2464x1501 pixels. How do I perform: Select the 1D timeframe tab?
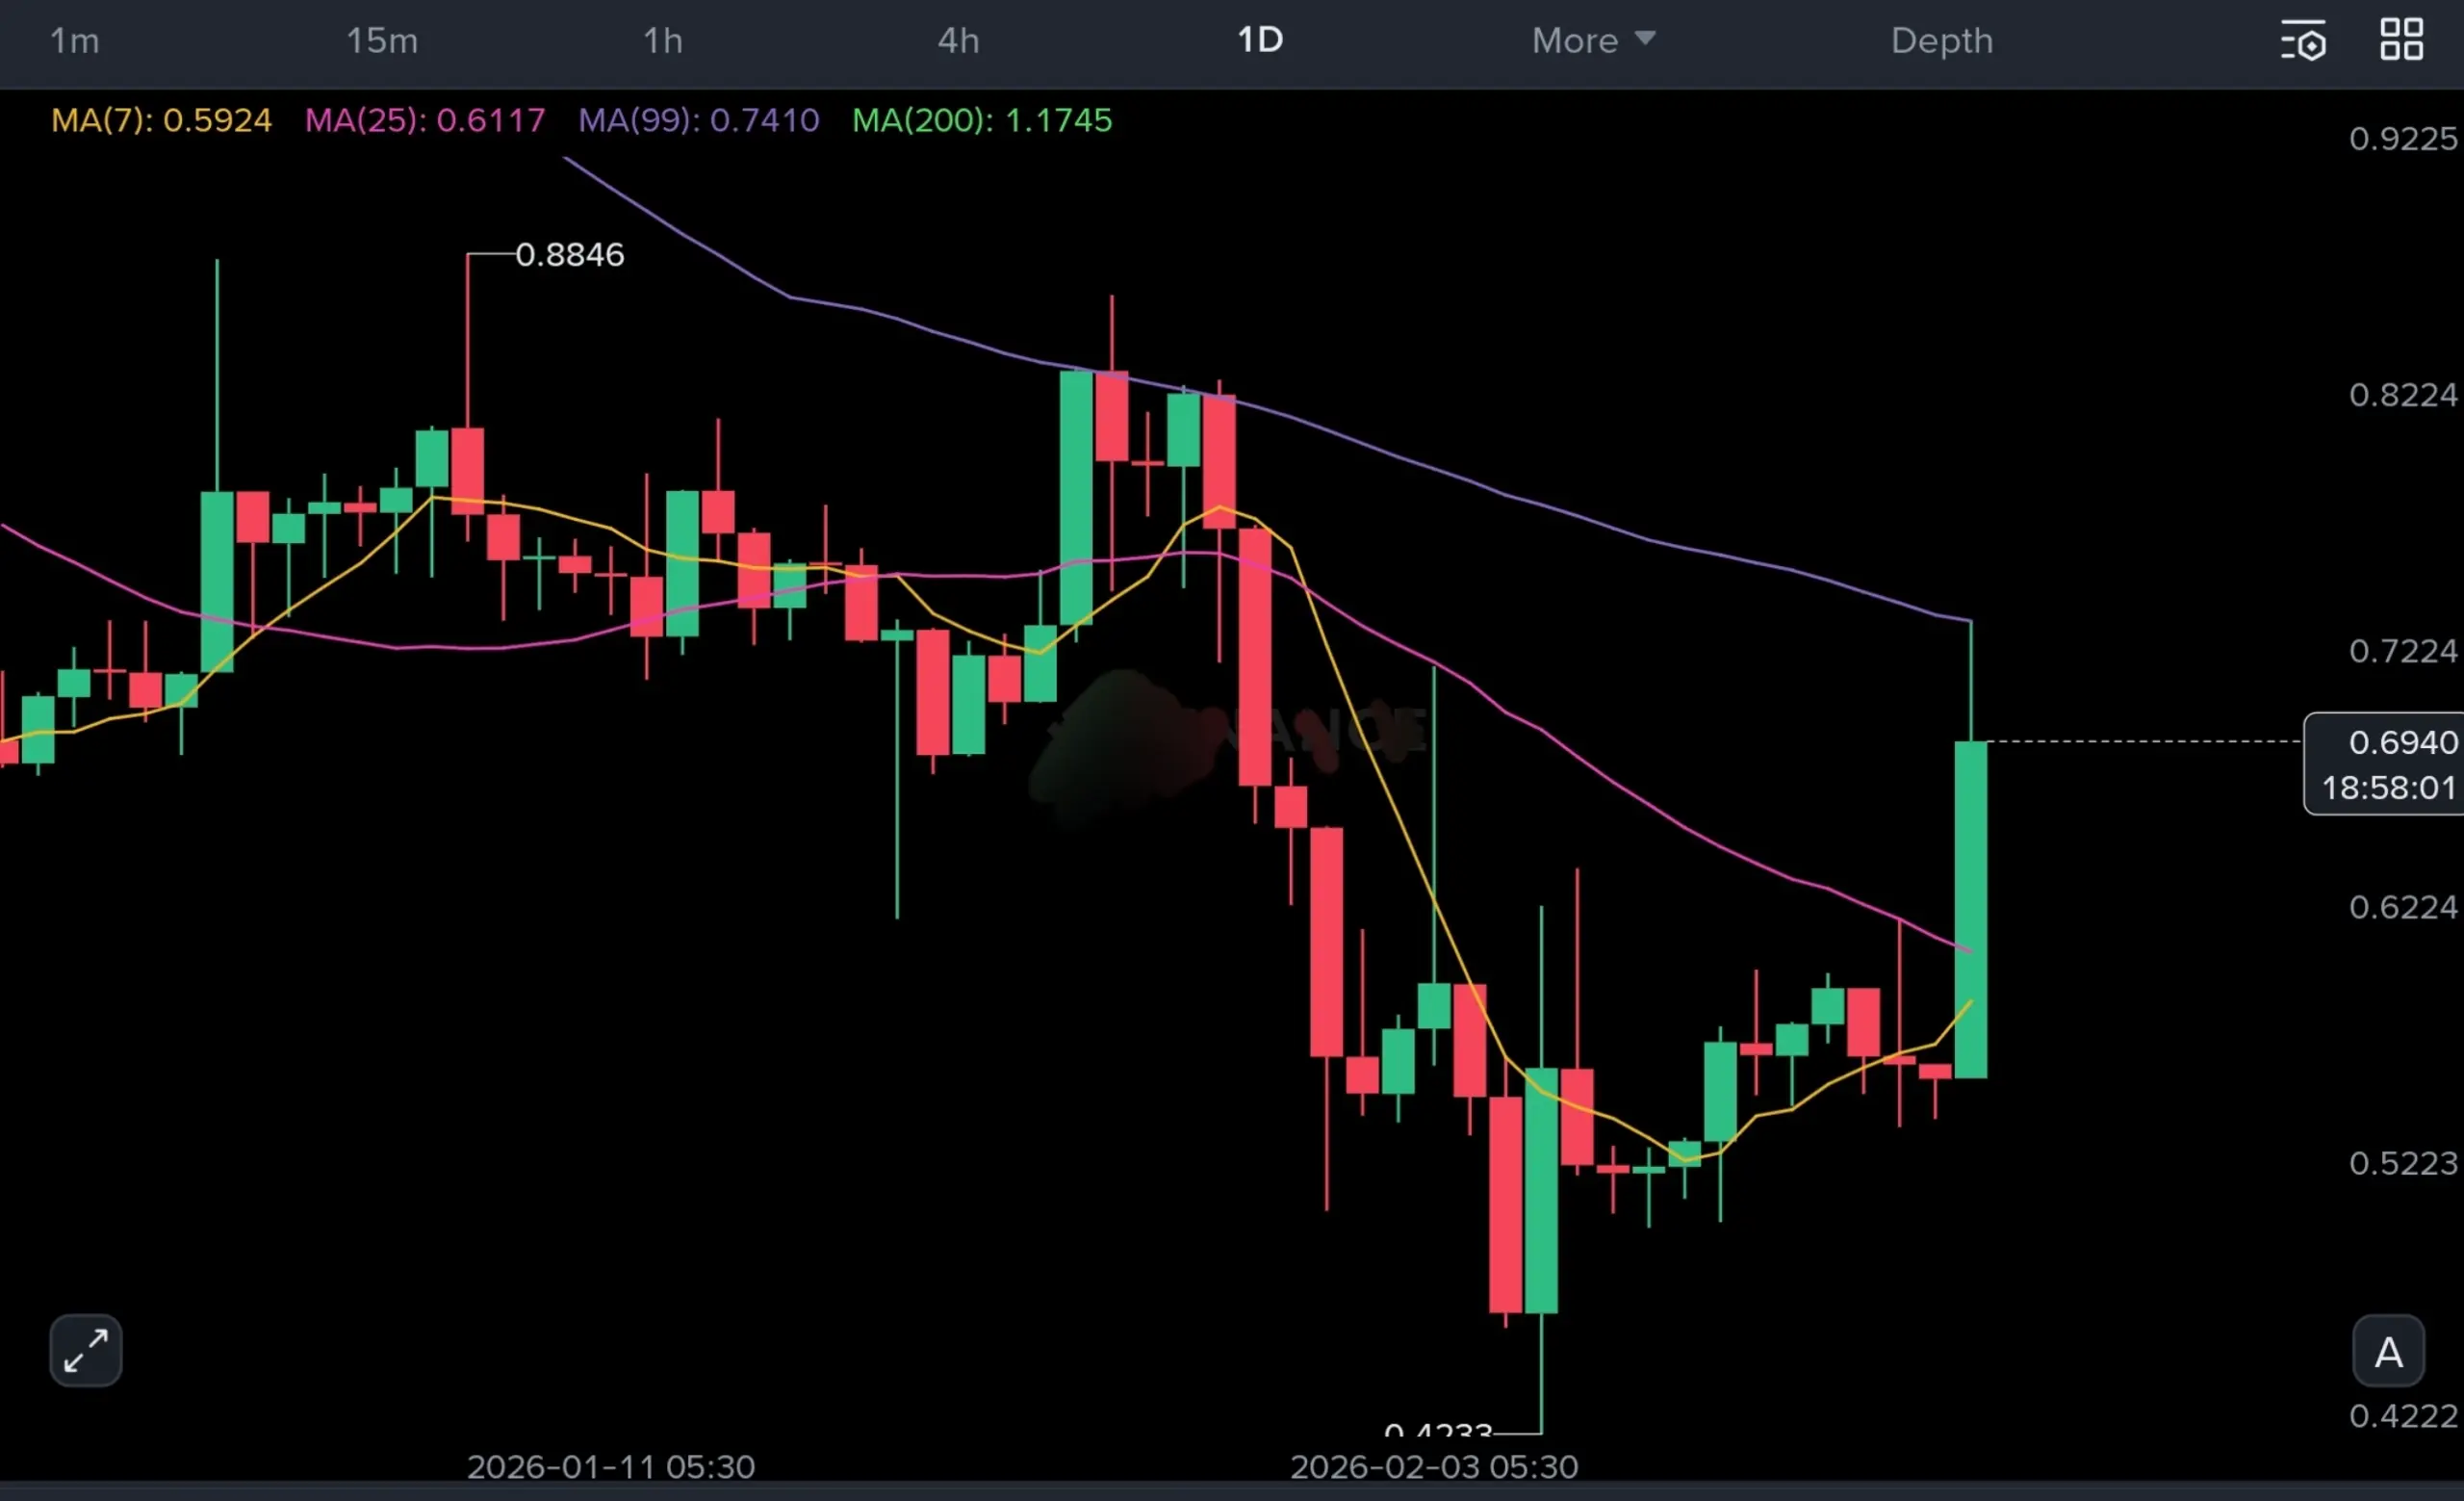(x=1260, y=40)
